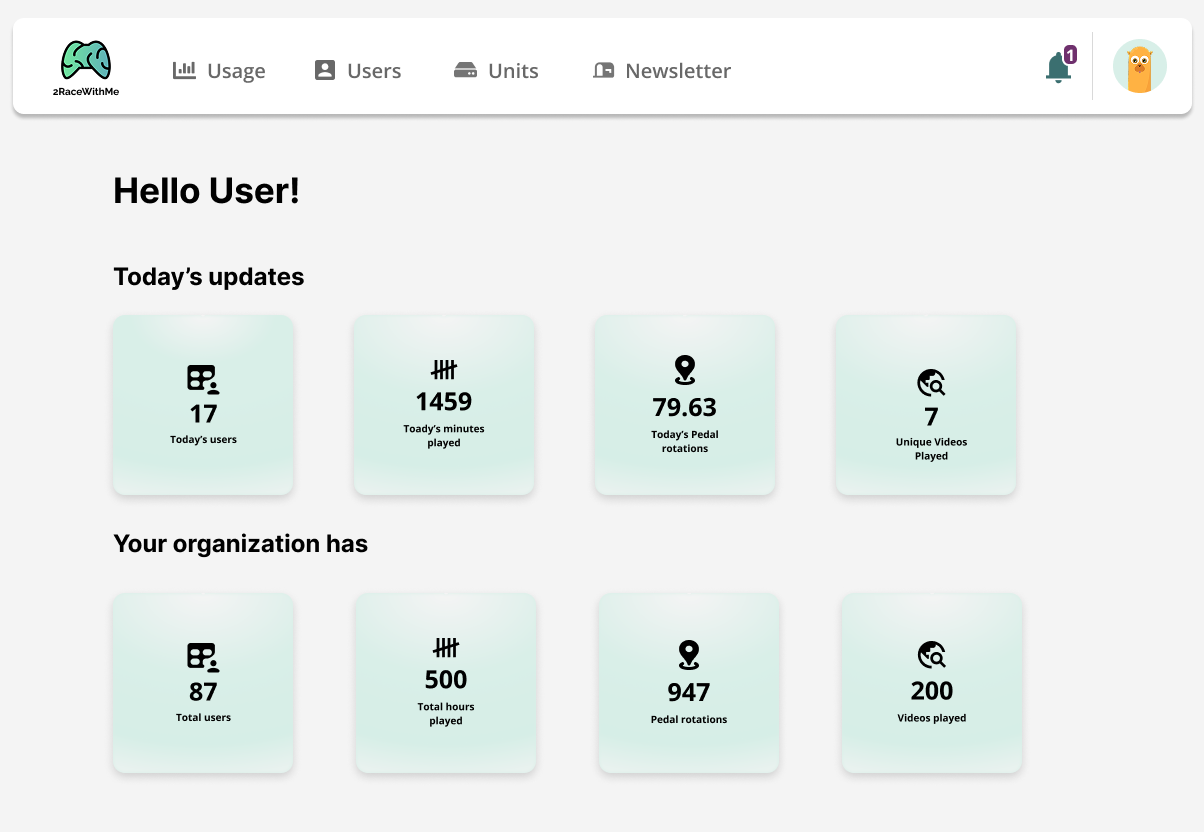Click the value 500 total hours
The width and height of the screenshot is (1204, 832).
point(446,679)
